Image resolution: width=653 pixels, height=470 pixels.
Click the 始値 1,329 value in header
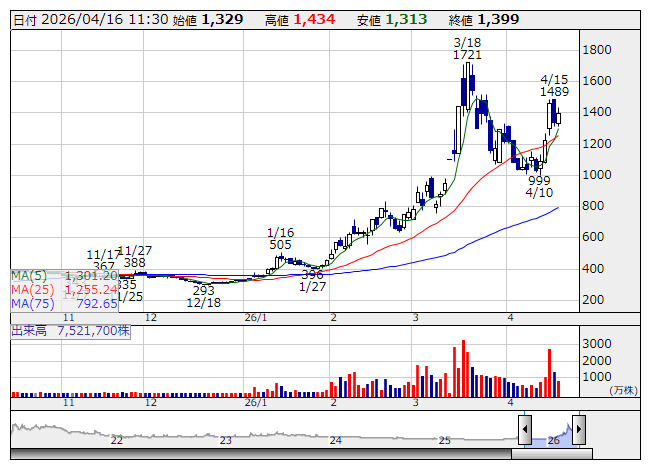208,20
